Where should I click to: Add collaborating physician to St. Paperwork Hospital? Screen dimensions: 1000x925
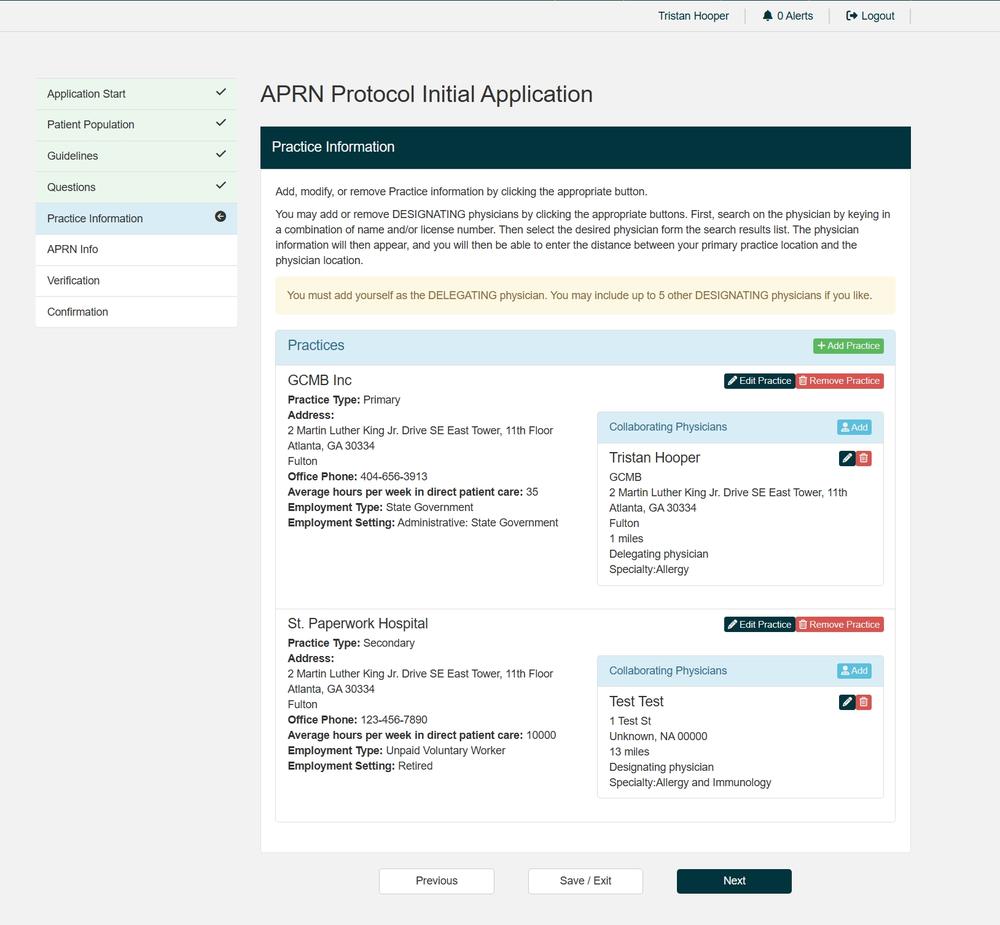[x=854, y=671]
